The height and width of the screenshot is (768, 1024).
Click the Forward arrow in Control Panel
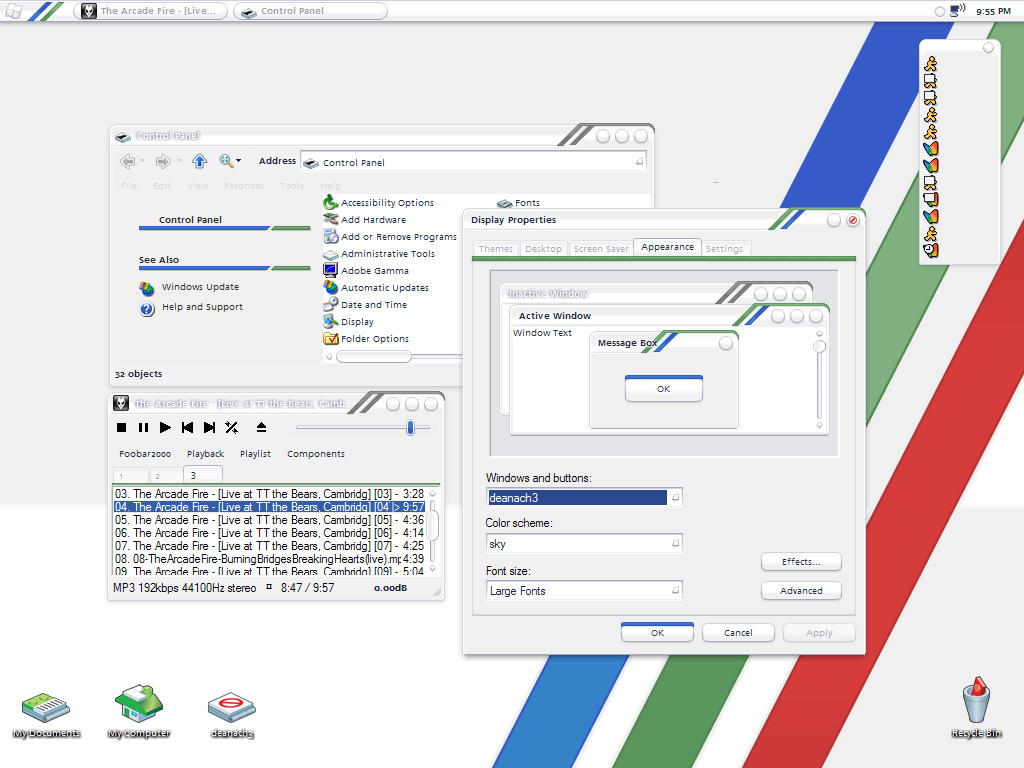pyautogui.click(x=163, y=161)
